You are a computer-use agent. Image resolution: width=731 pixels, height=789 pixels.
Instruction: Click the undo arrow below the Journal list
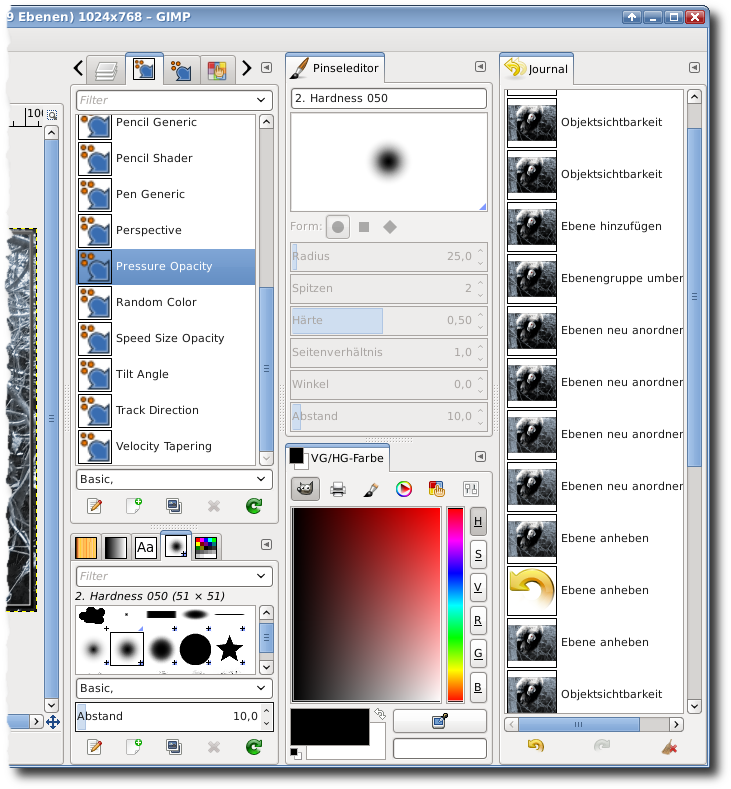coord(536,746)
